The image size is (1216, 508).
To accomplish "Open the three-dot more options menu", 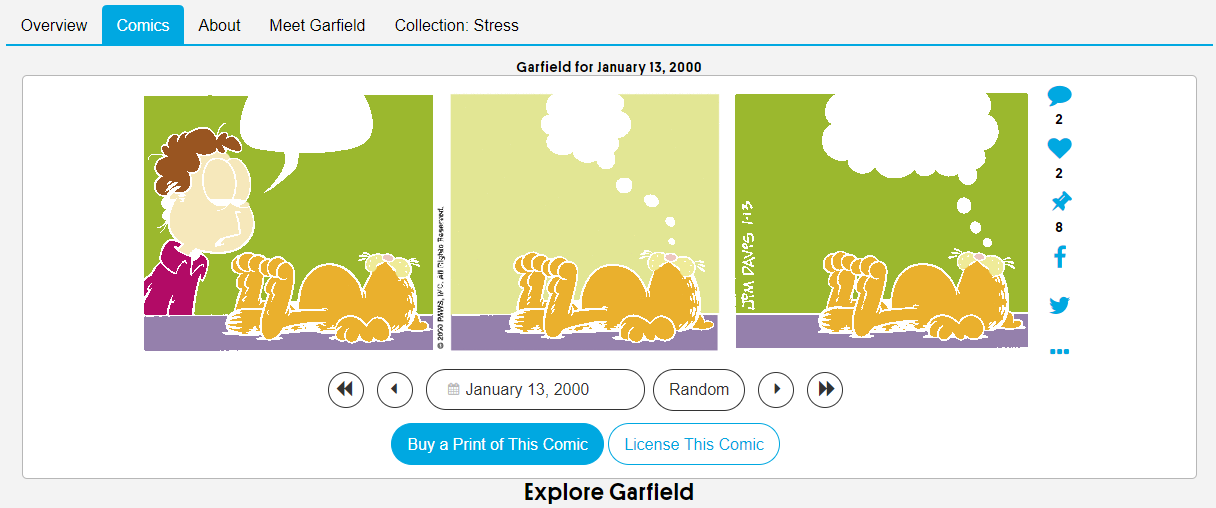I will point(1060,351).
